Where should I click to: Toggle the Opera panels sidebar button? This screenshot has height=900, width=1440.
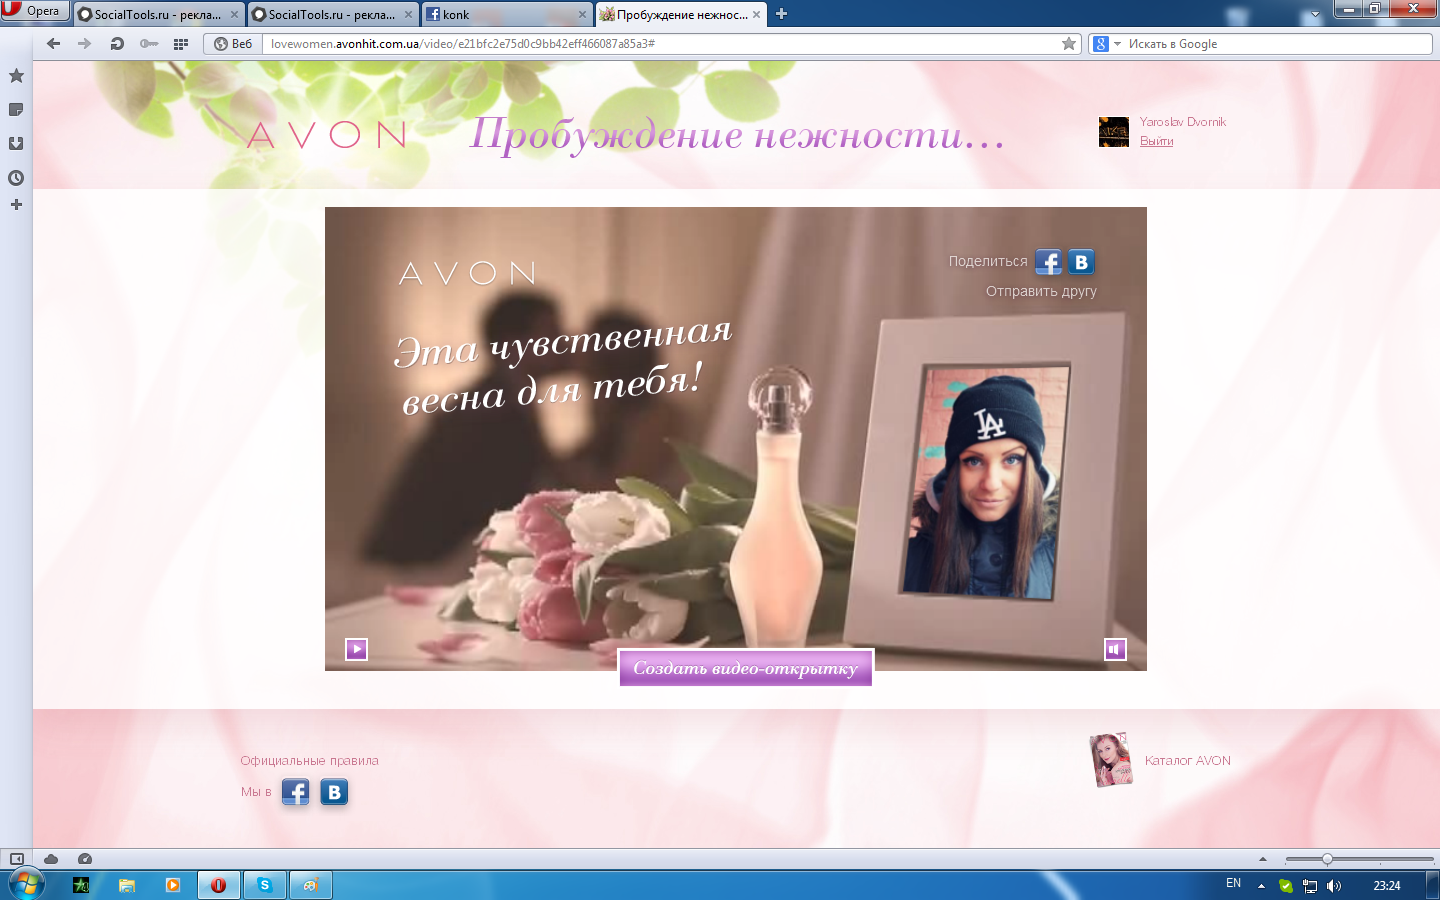tap(16, 859)
